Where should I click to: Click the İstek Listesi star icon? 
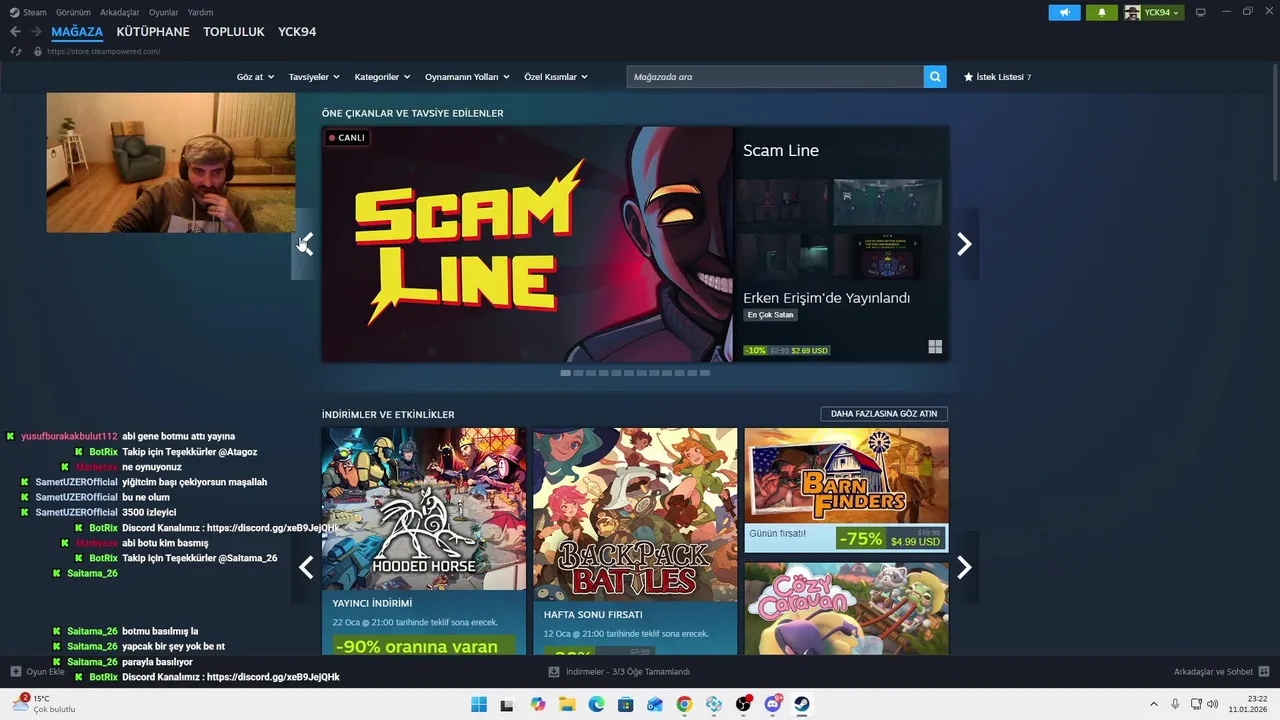point(968,77)
